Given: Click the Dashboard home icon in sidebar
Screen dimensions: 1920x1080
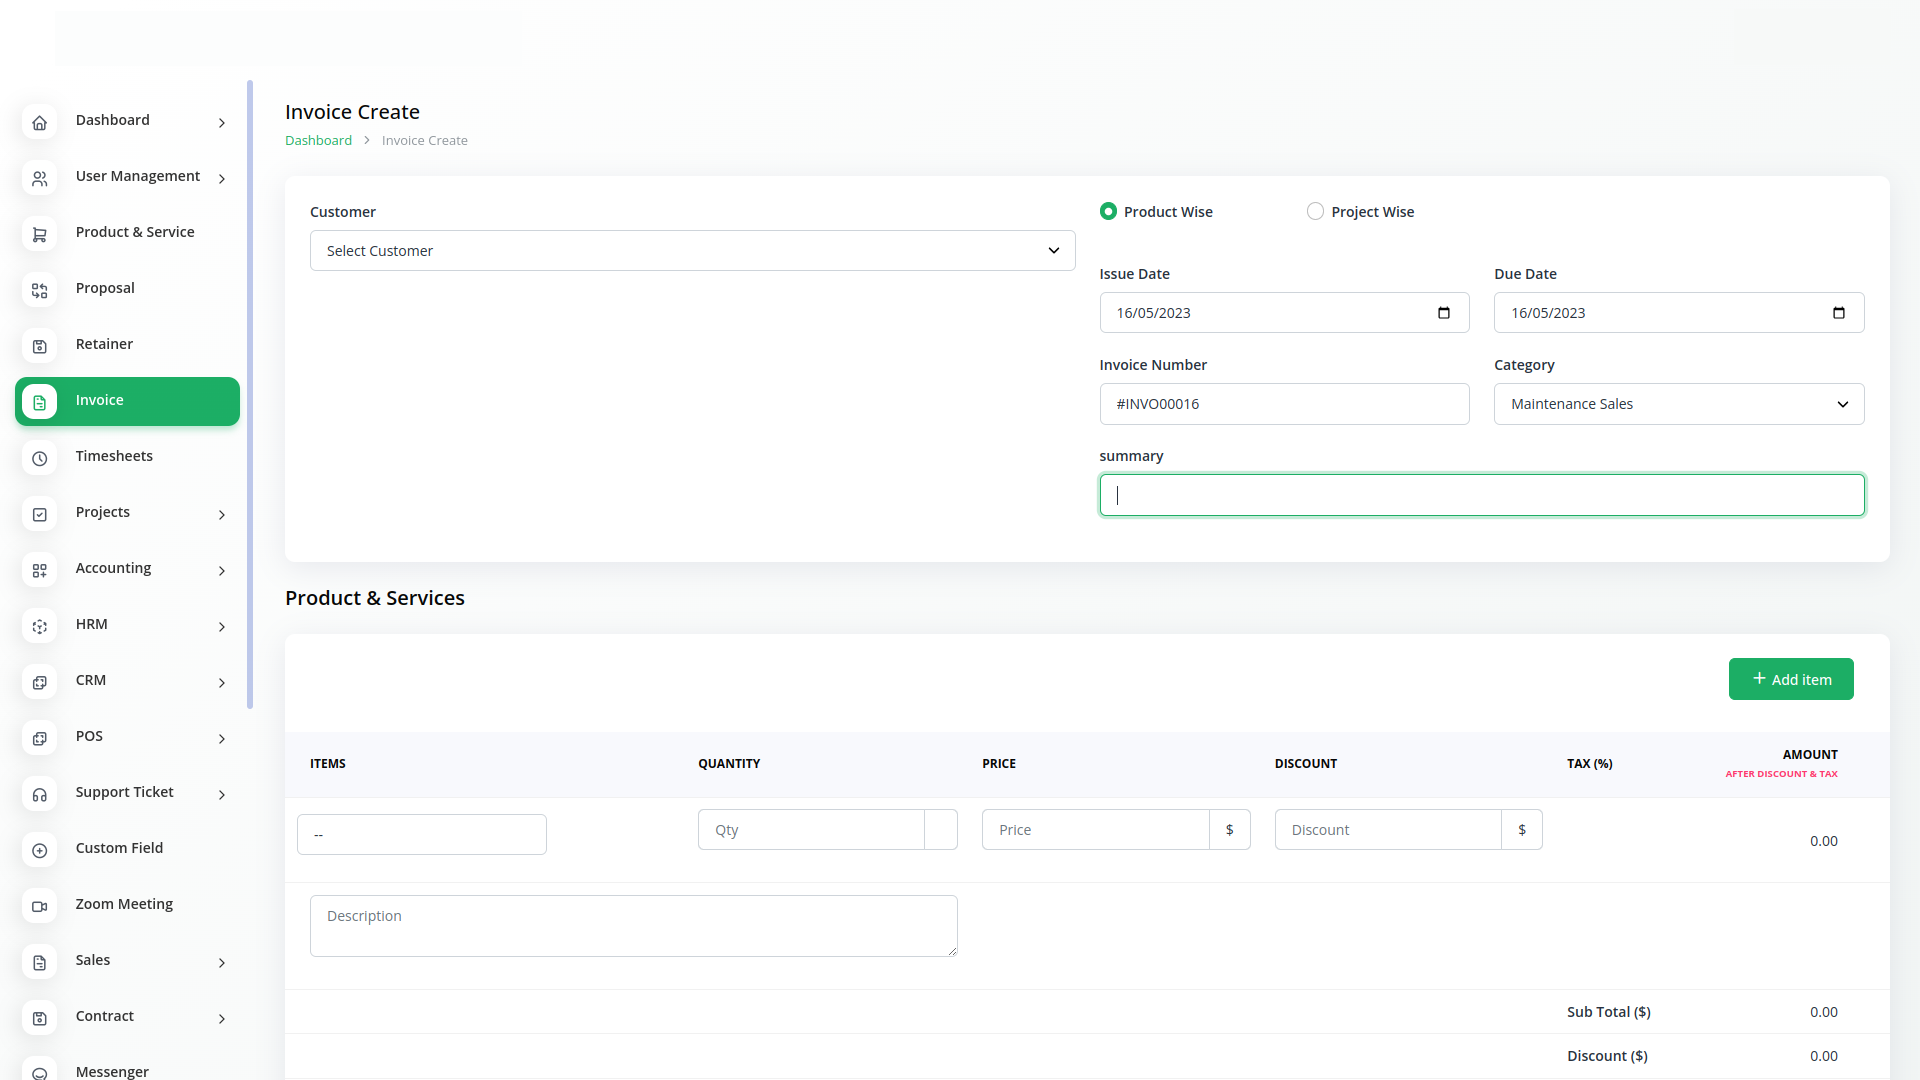Looking at the screenshot, I should pyautogui.click(x=39, y=122).
